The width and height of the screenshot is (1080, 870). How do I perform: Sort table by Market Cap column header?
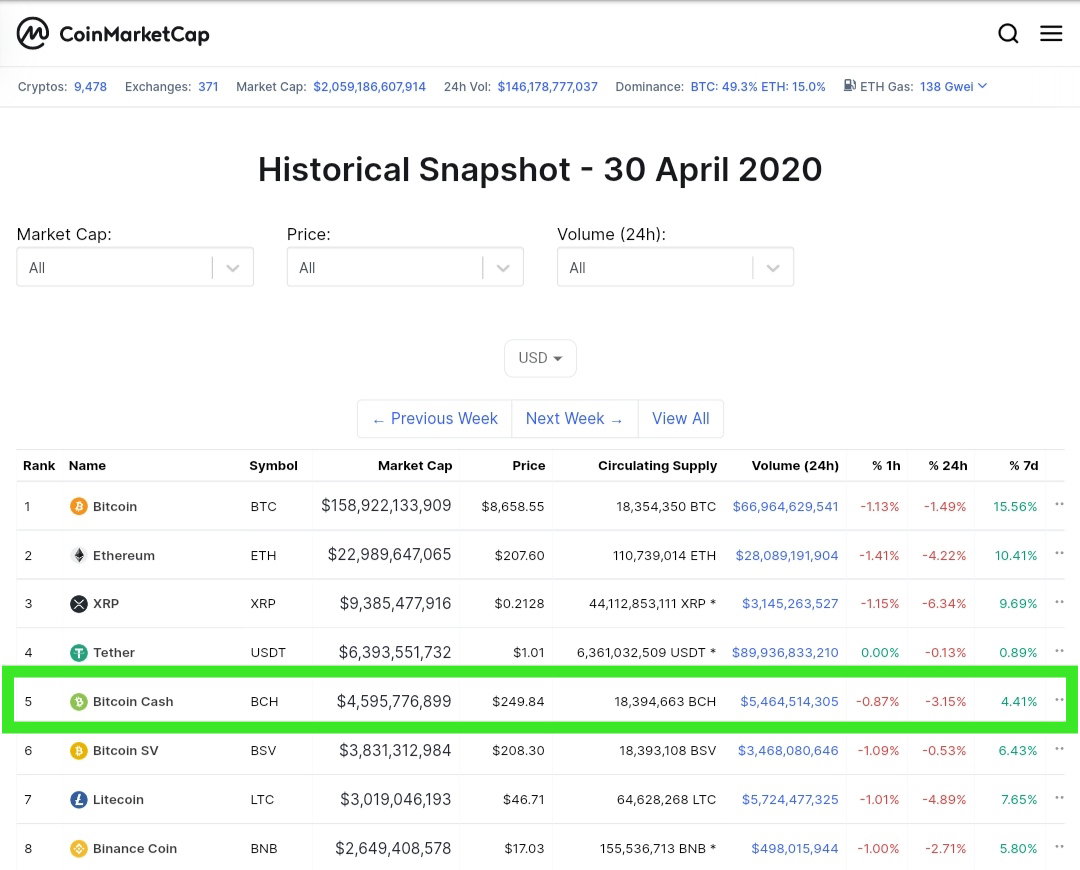click(415, 466)
